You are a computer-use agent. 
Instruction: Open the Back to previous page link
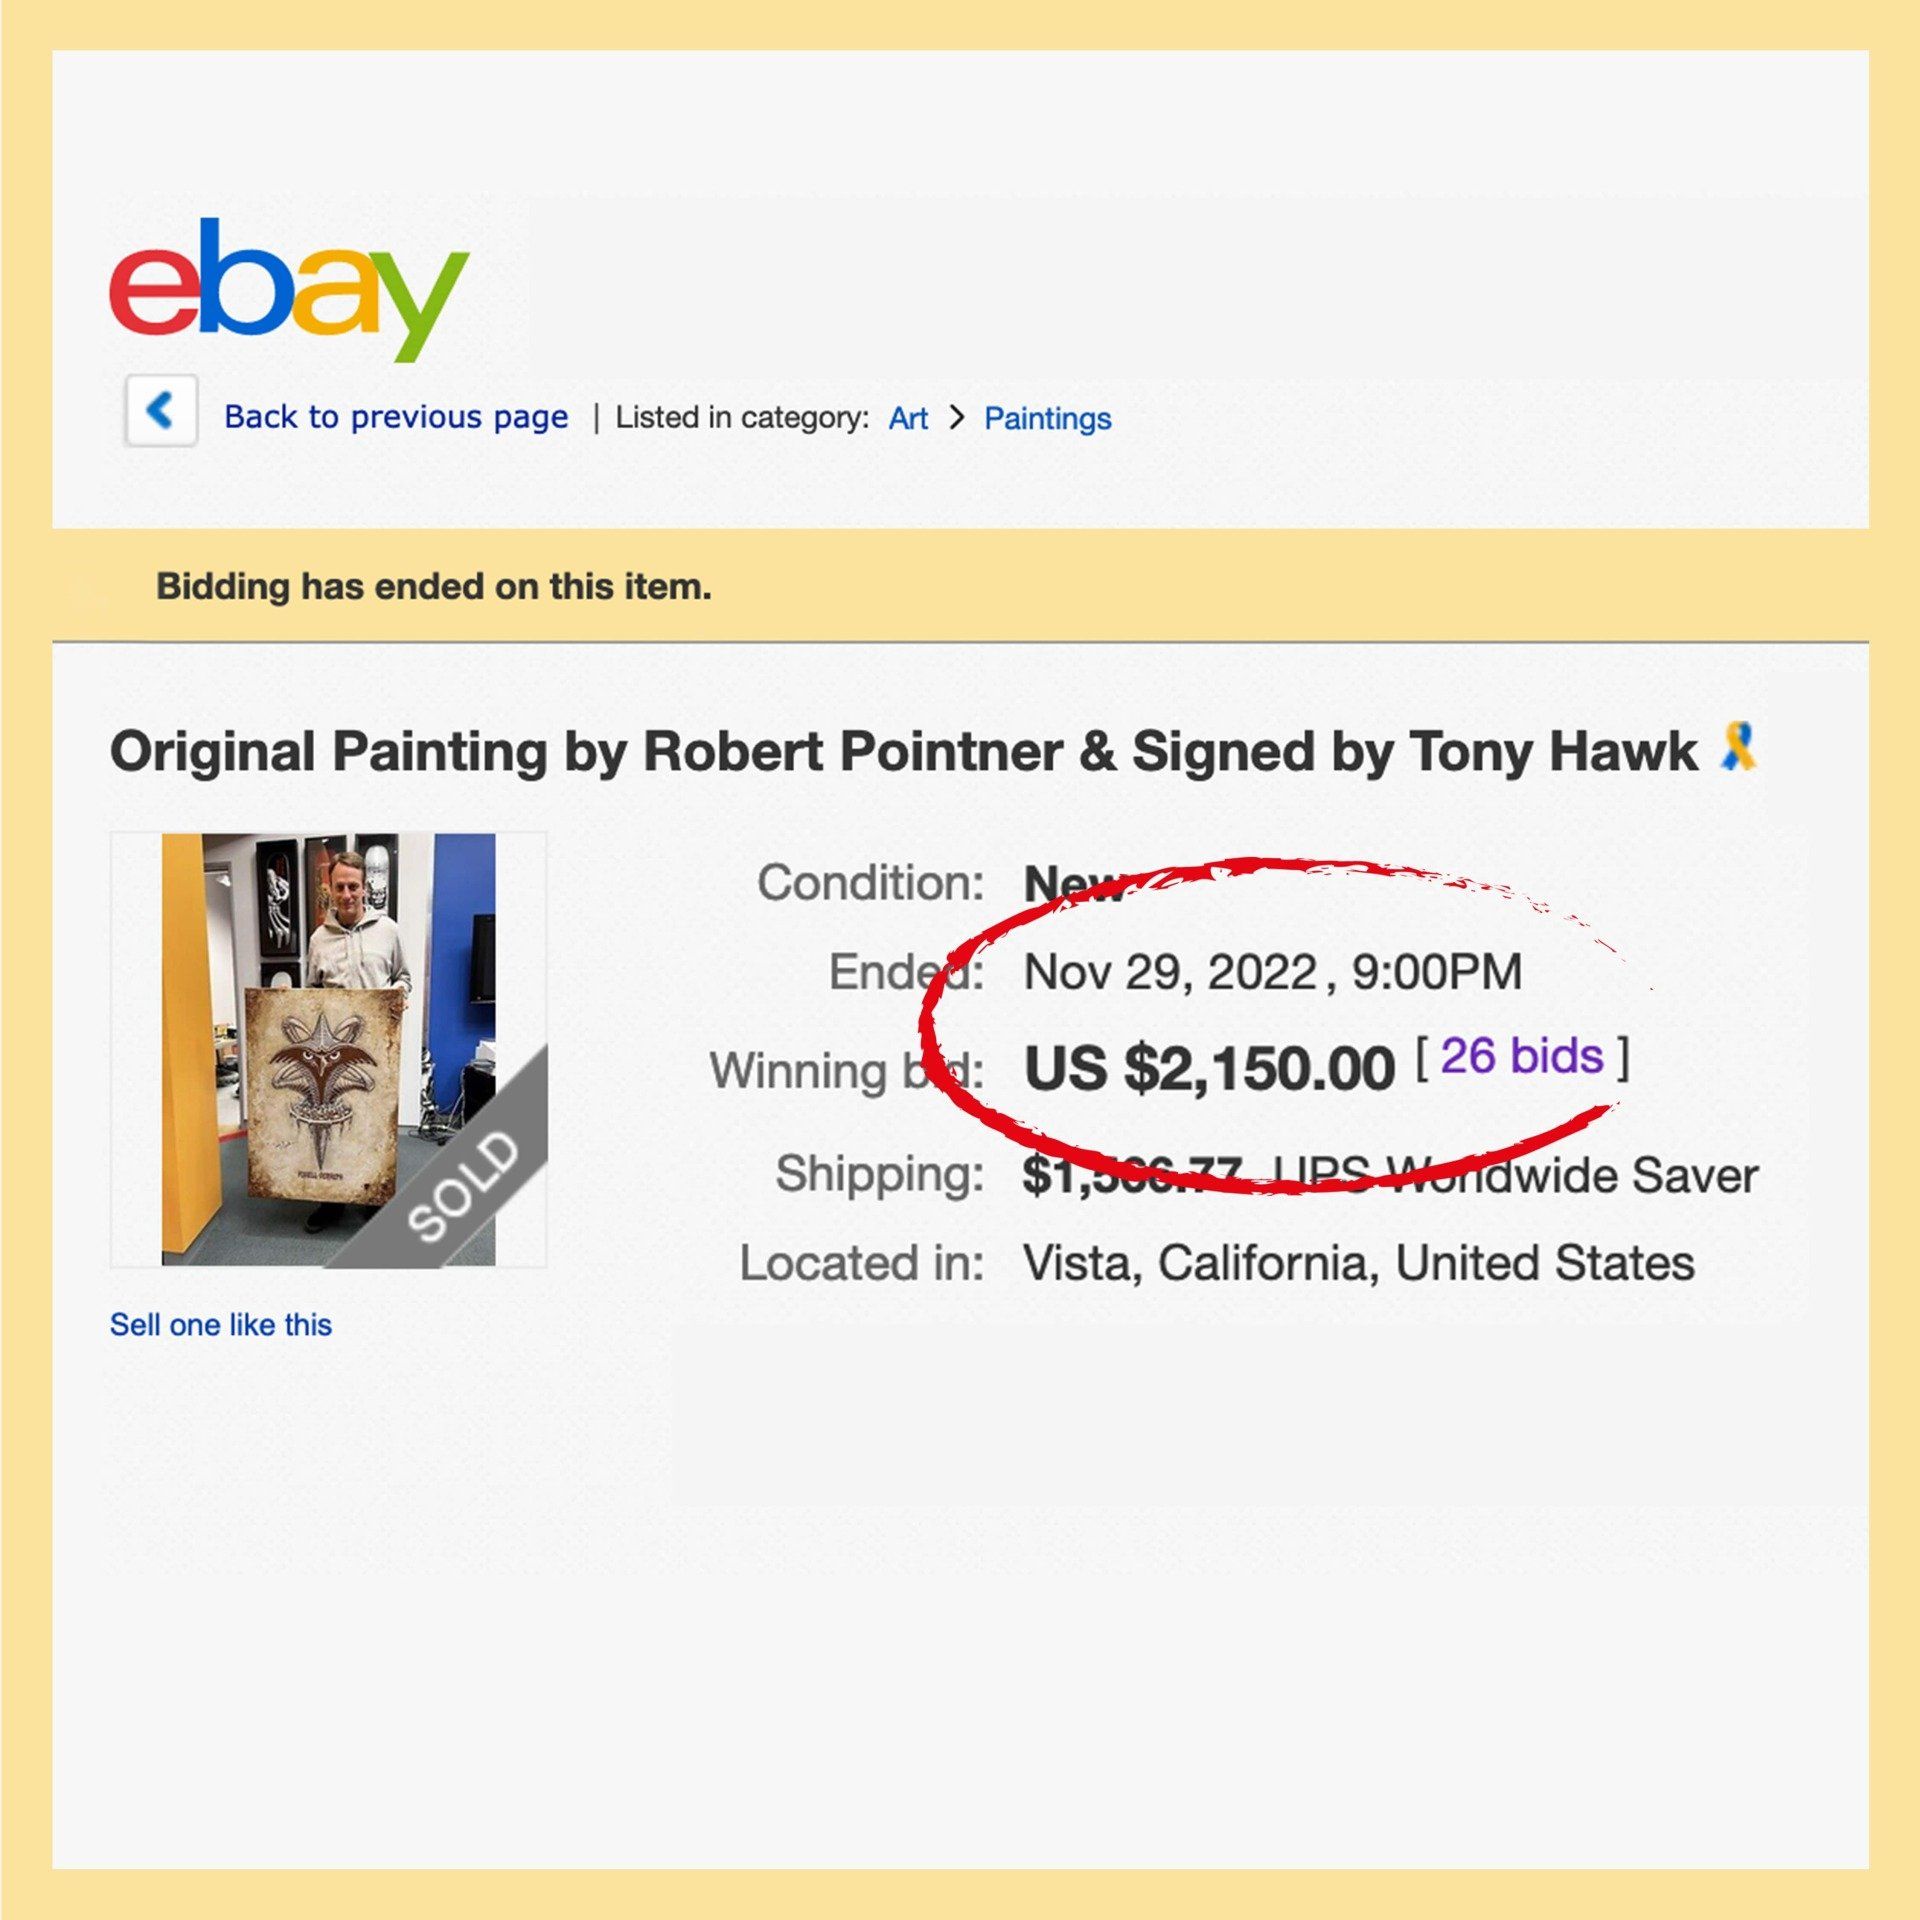pos(396,417)
